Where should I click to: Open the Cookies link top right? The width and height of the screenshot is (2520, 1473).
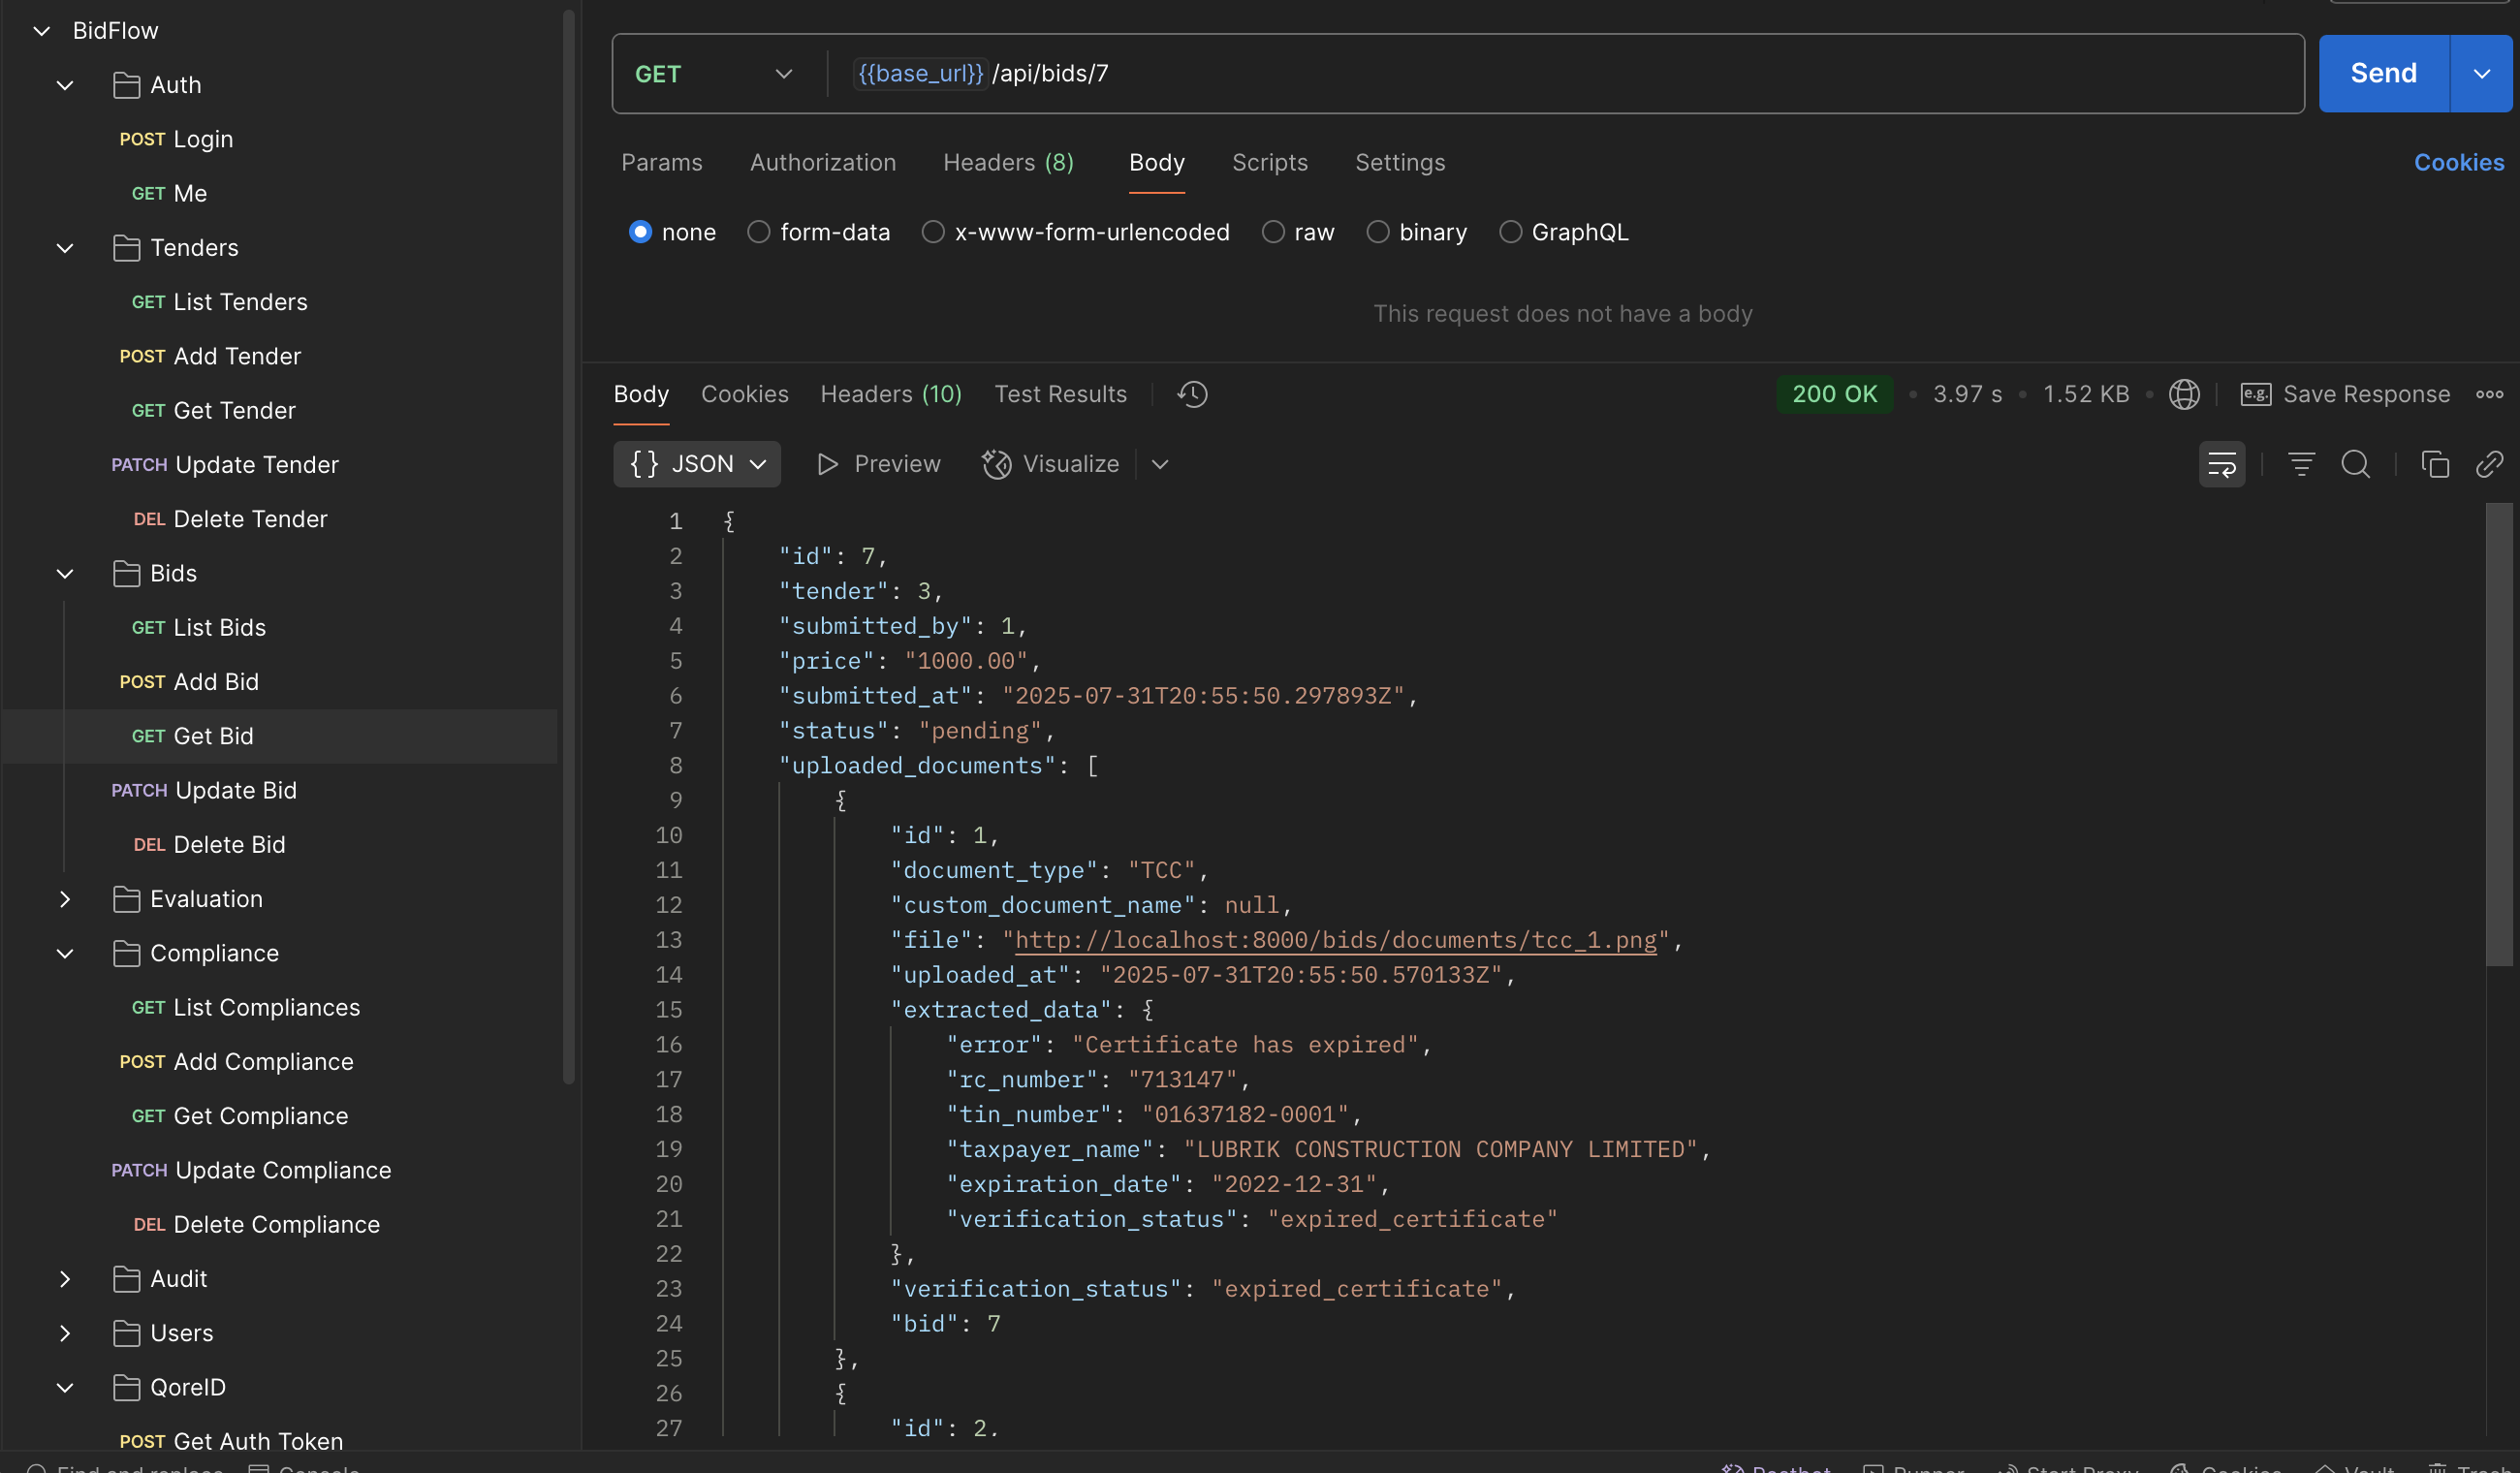(2458, 162)
